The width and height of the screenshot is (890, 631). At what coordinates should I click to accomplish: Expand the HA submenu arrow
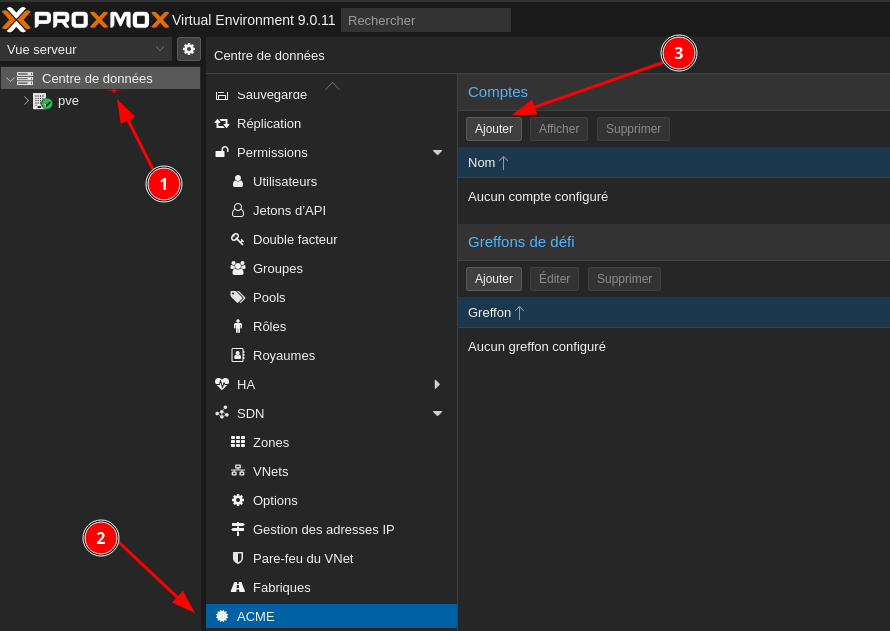(x=437, y=384)
